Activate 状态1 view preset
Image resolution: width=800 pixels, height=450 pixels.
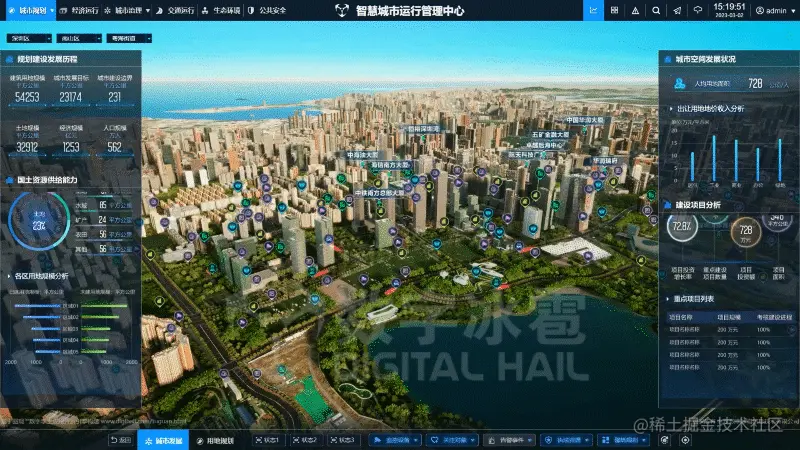(267, 440)
